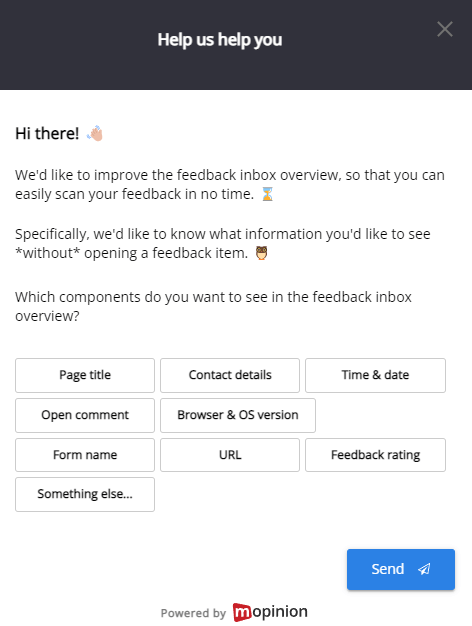Select the Page title option
The image size is (472, 626).
(x=85, y=375)
